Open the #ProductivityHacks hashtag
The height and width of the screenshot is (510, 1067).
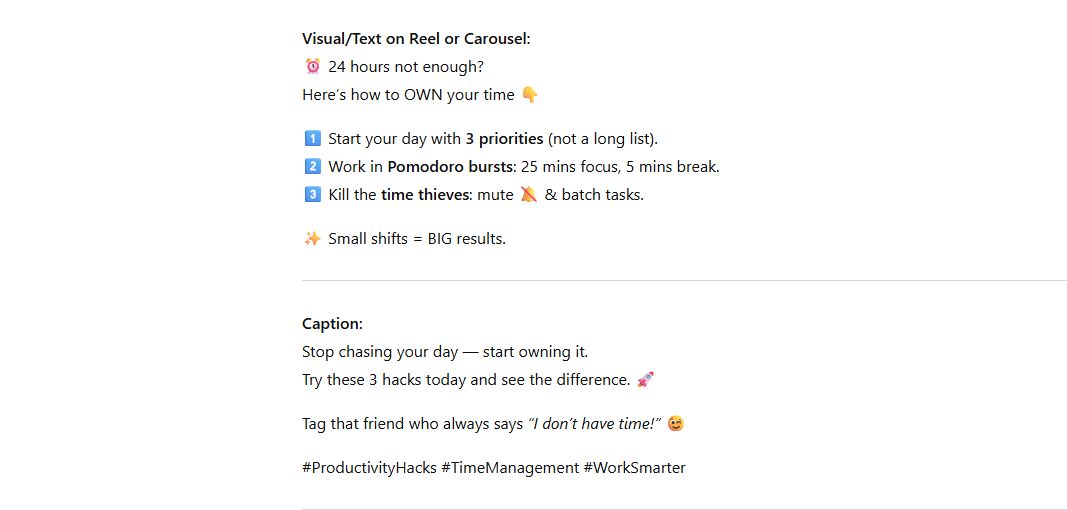(369, 468)
